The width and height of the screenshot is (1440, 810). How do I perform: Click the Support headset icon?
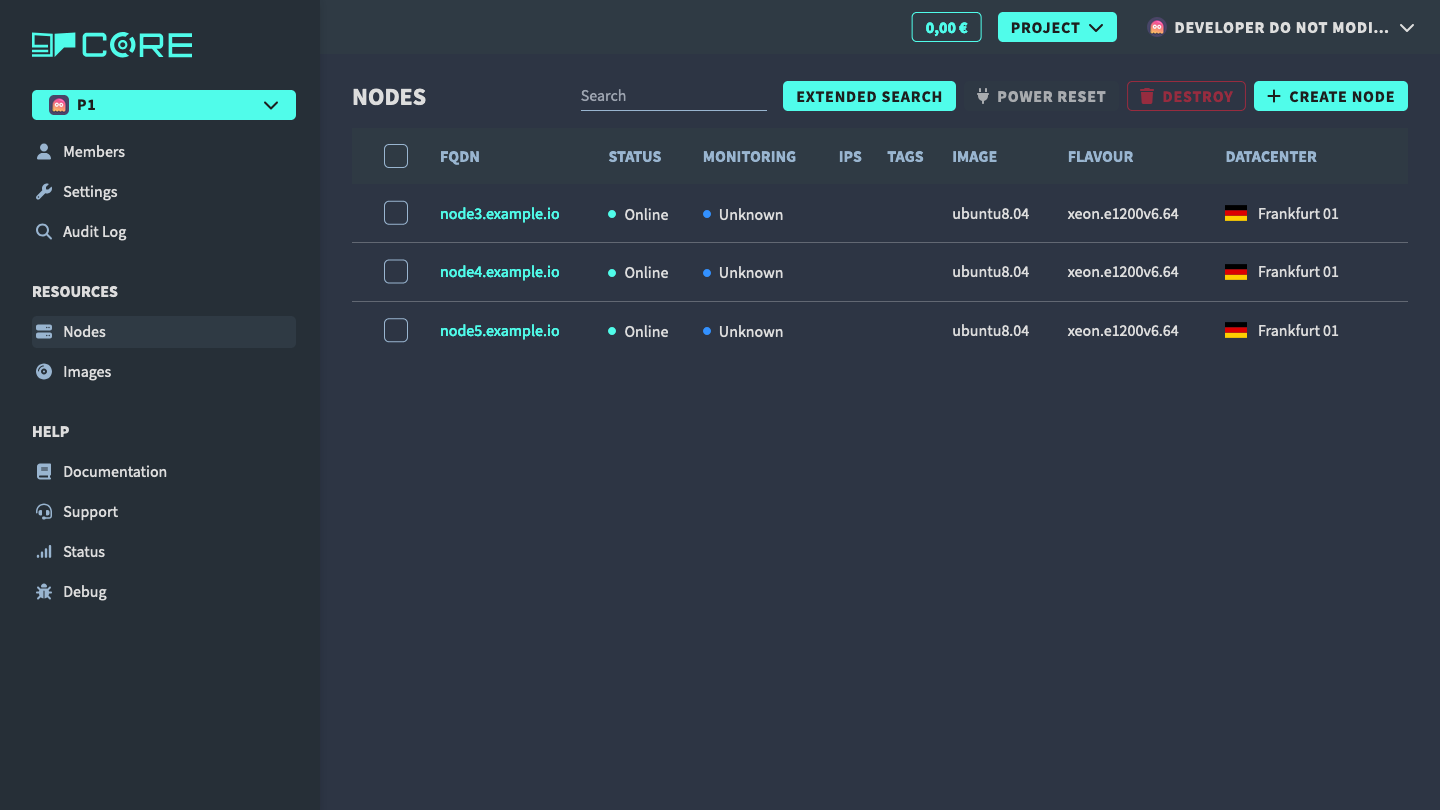[x=44, y=512]
